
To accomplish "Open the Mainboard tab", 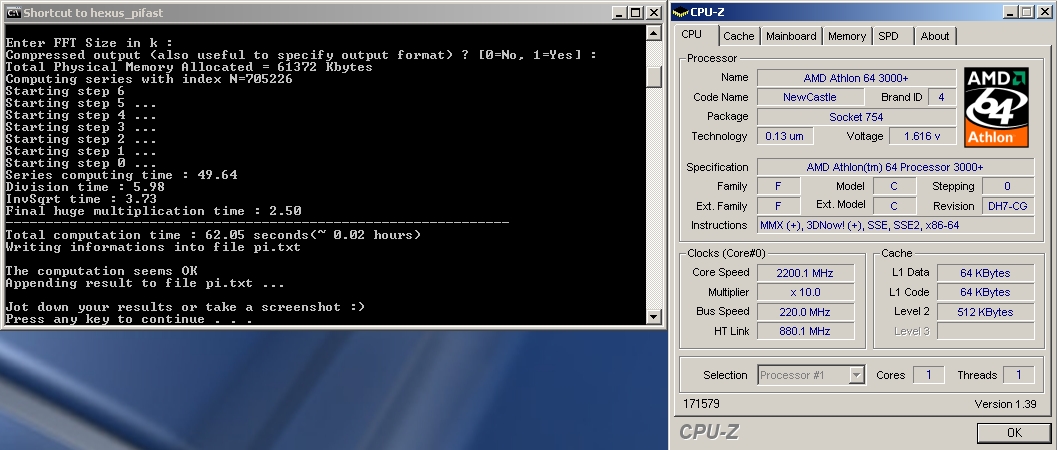I will pos(791,36).
